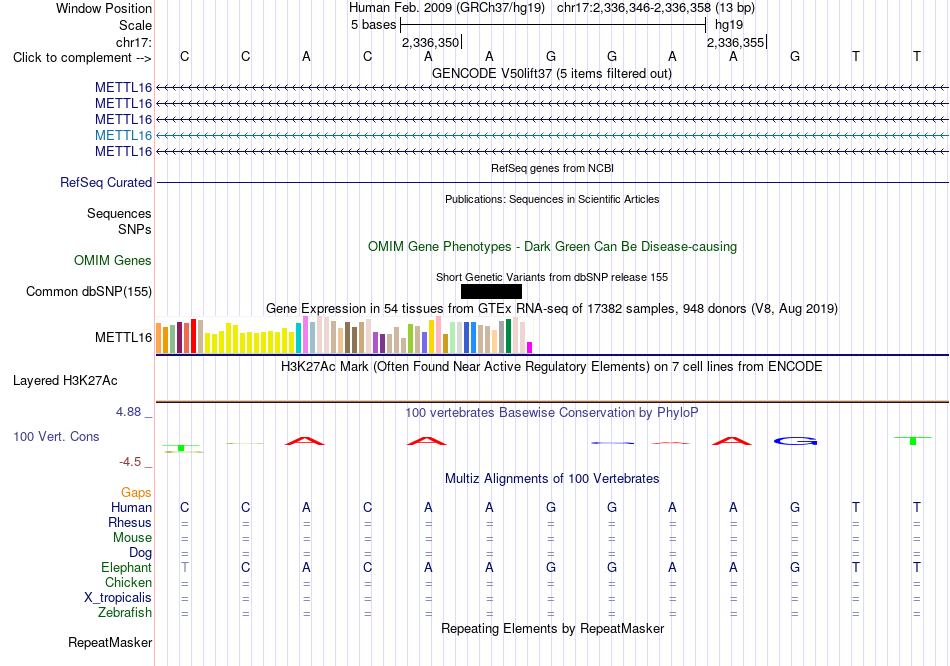Select the black dbSNP variant block
Image resolution: width=950 pixels, height=666 pixels.
pos(491,291)
